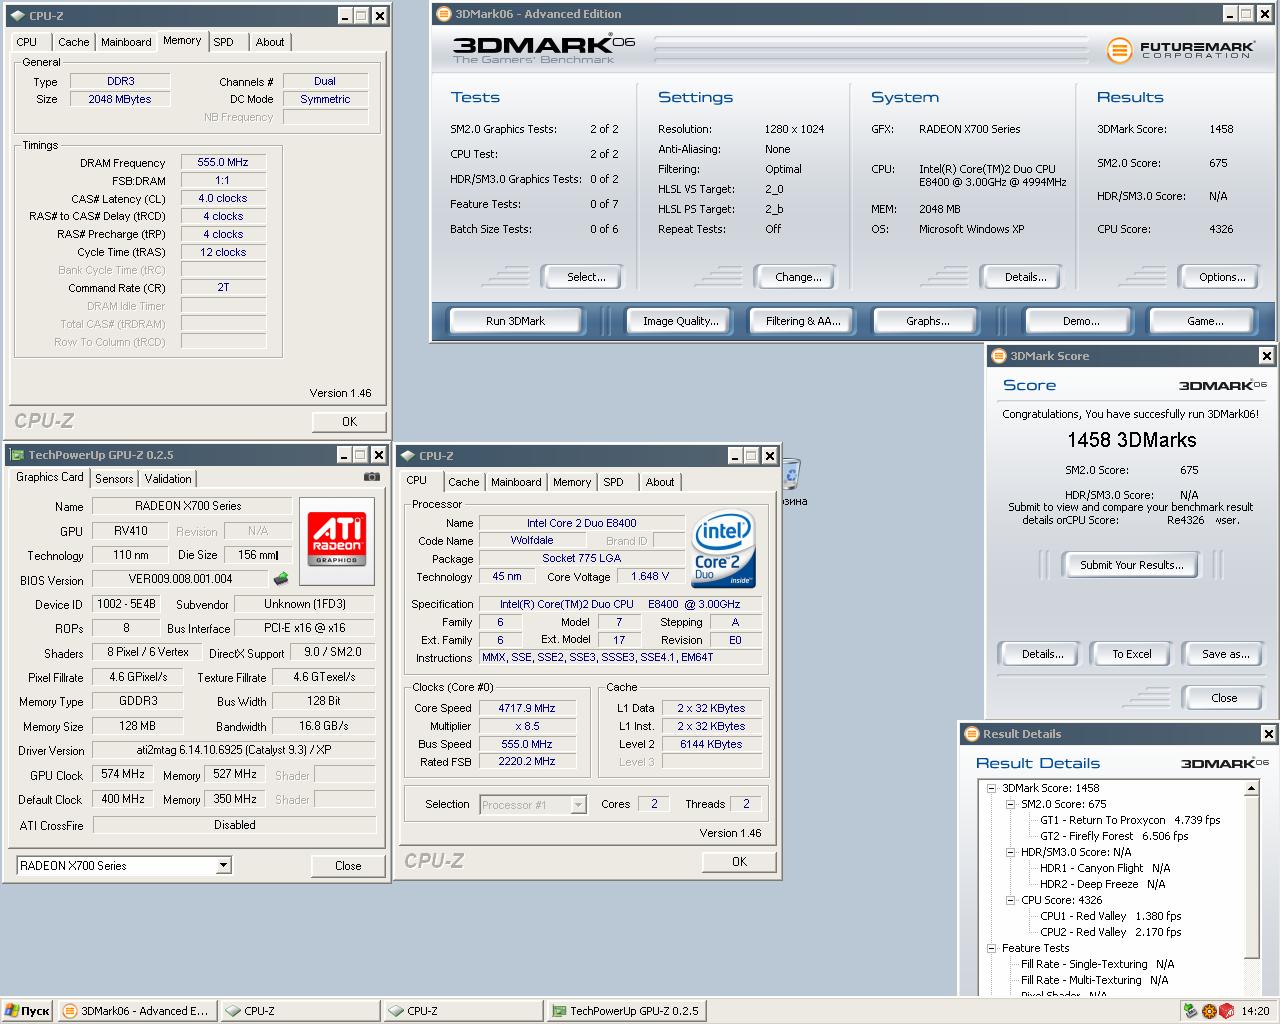Click the Safely Remove Hardware tray icon
1280x1024 pixels.
pos(1191,1011)
